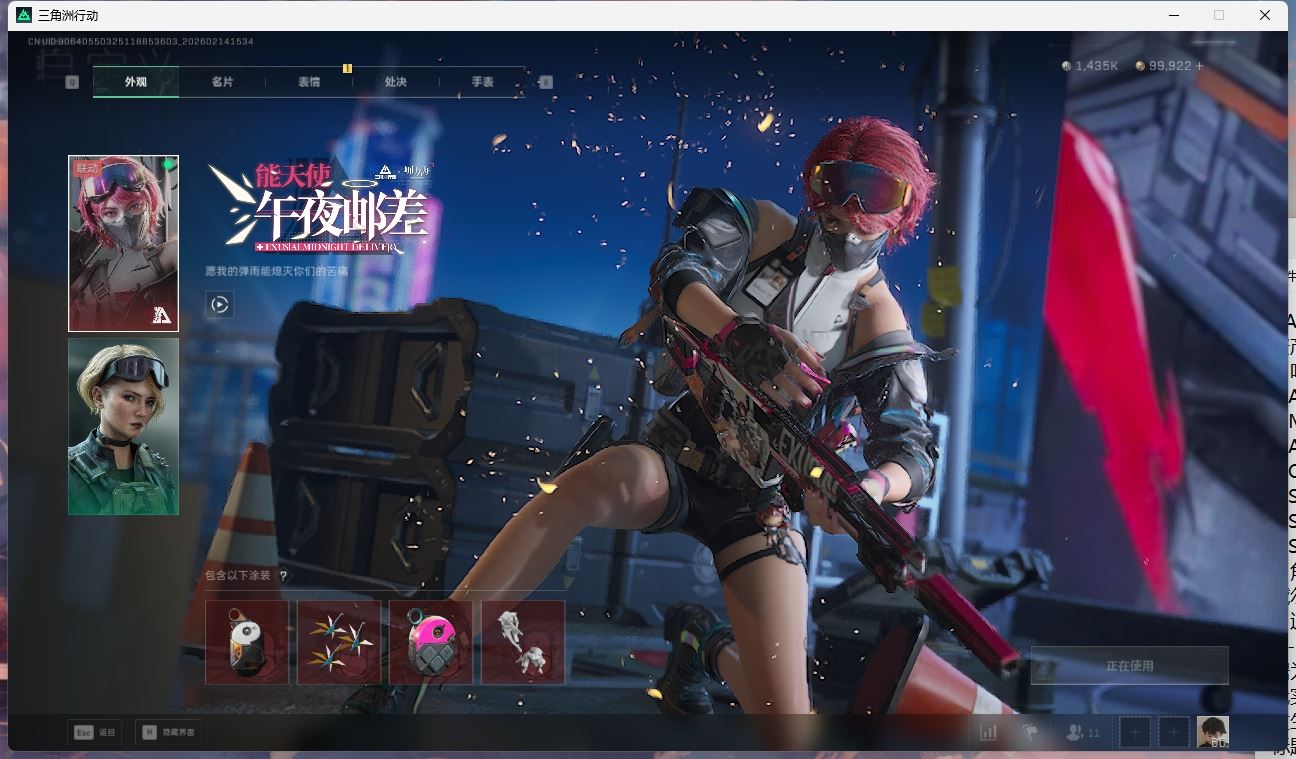Viewport: 1296px width, 759px height.
Task: Click the 三角洲行动 app icon in title bar
Action: tap(24, 15)
